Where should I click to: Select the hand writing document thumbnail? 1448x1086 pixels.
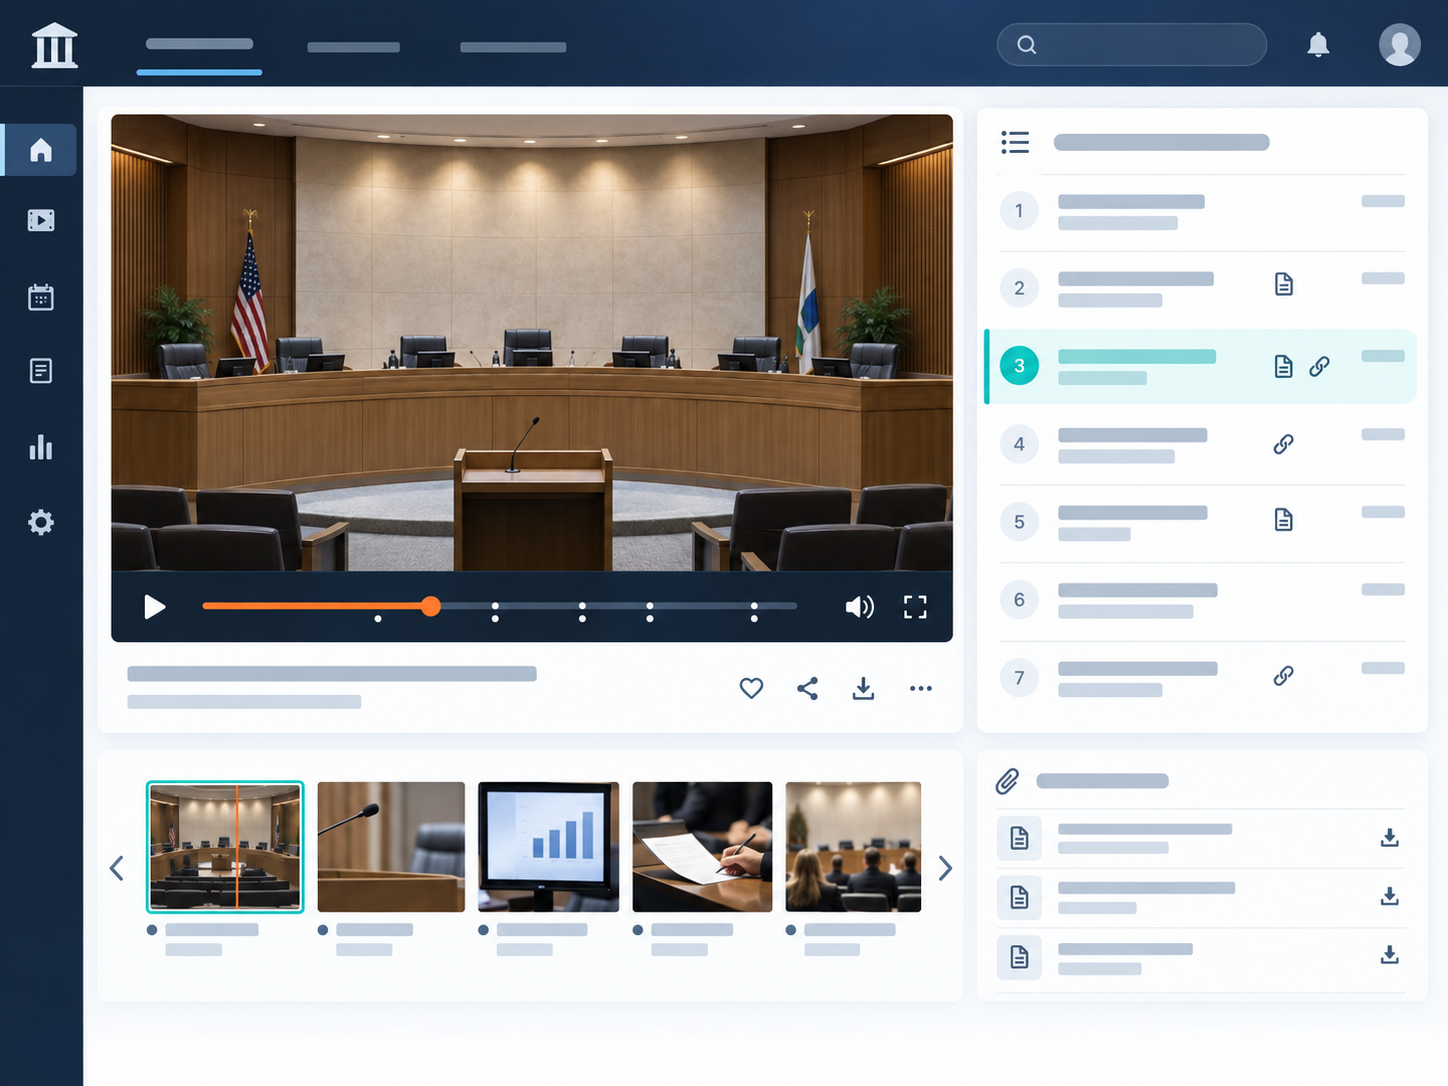point(702,847)
